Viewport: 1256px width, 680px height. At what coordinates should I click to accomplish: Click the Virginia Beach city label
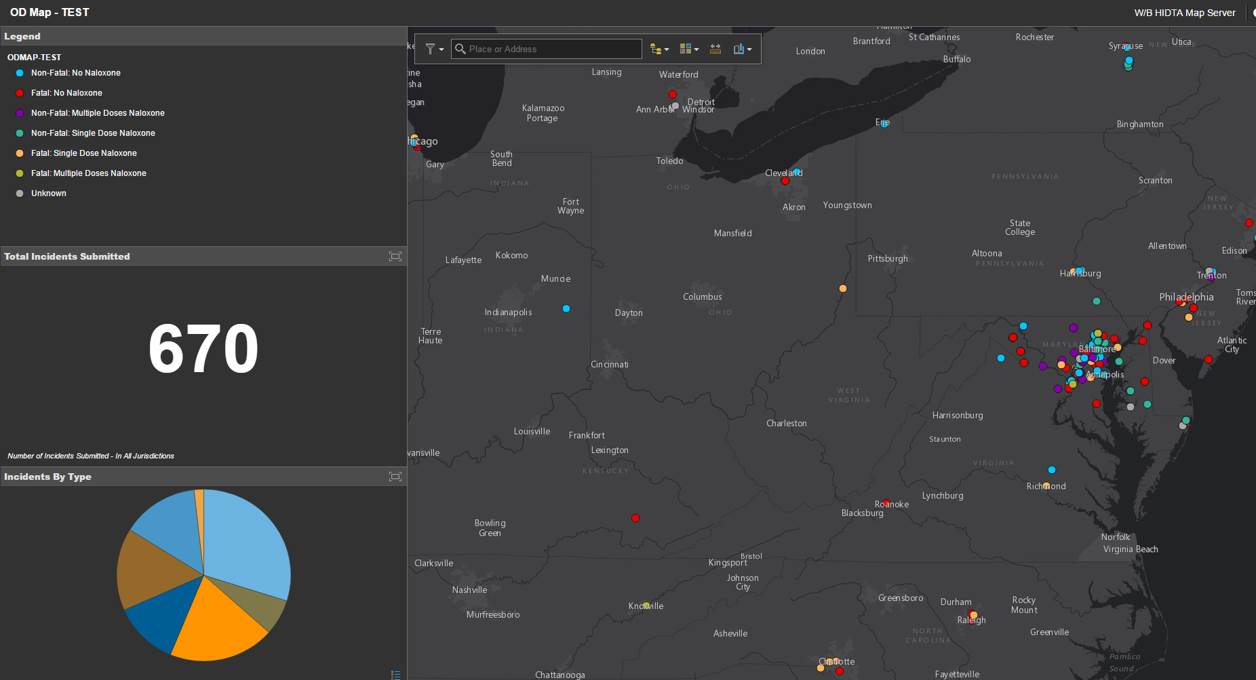[1130, 549]
